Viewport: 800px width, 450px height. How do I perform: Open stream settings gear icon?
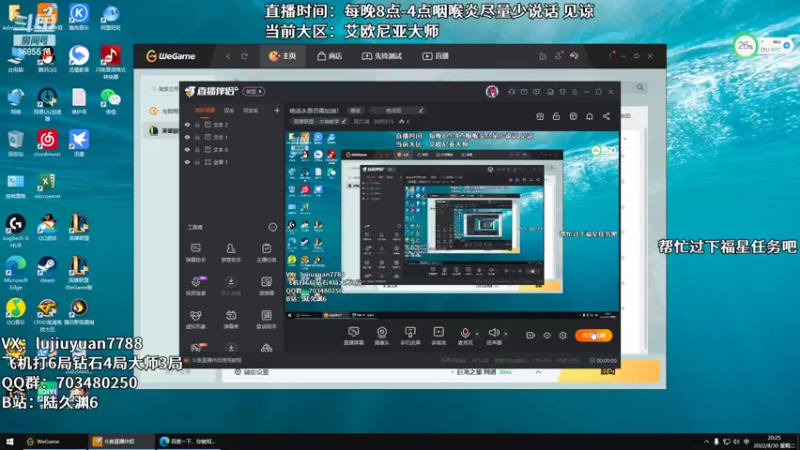pyautogui.click(x=563, y=335)
